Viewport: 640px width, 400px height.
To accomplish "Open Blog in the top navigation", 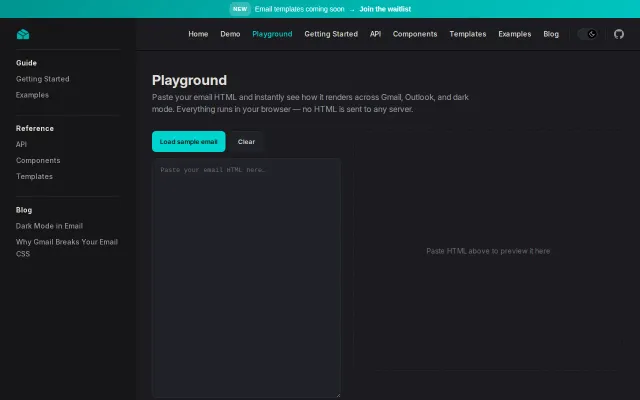I will coord(551,34).
